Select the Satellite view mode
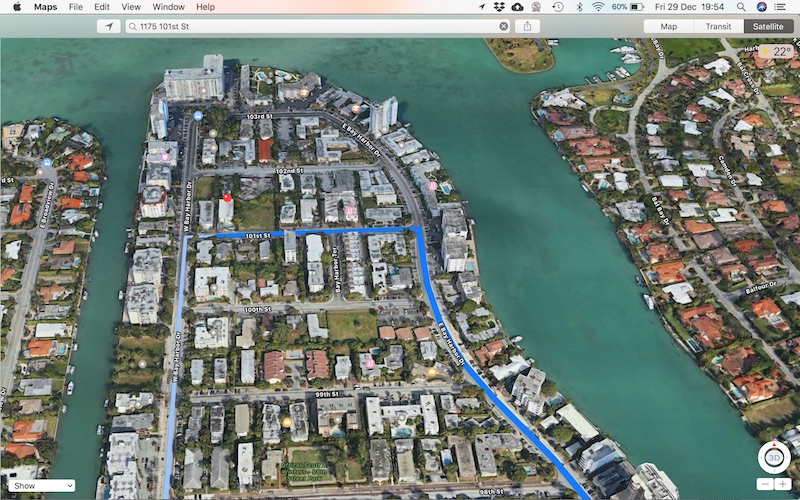This screenshot has height=500, width=800. click(x=768, y=26)
